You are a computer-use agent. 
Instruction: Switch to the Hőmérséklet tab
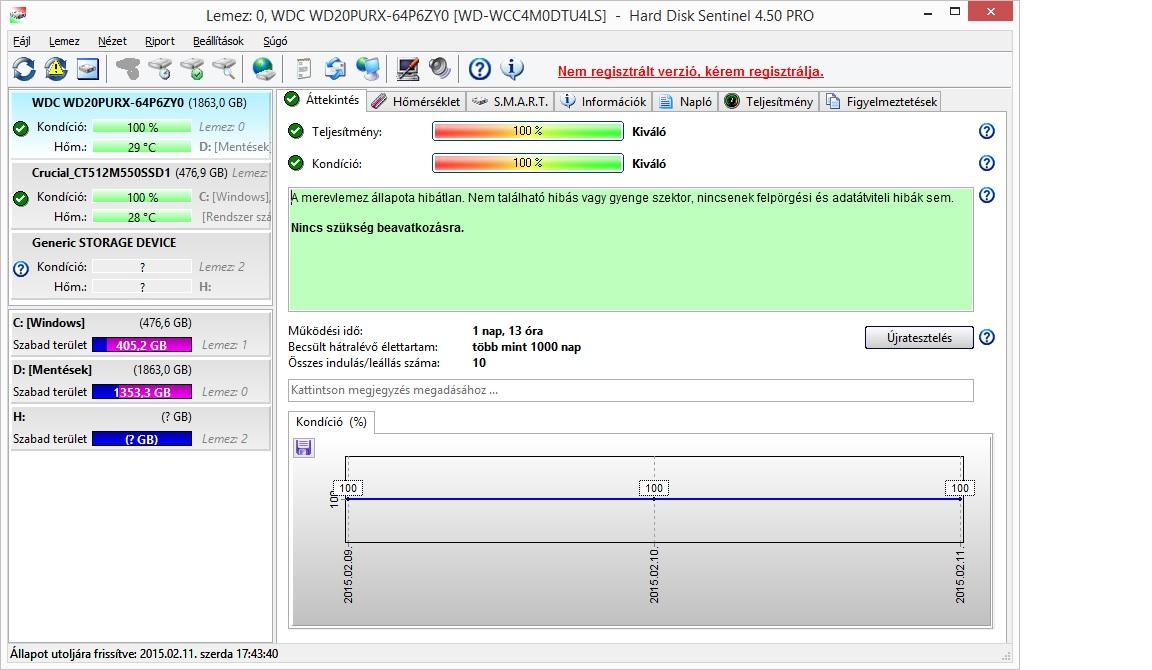417,101
